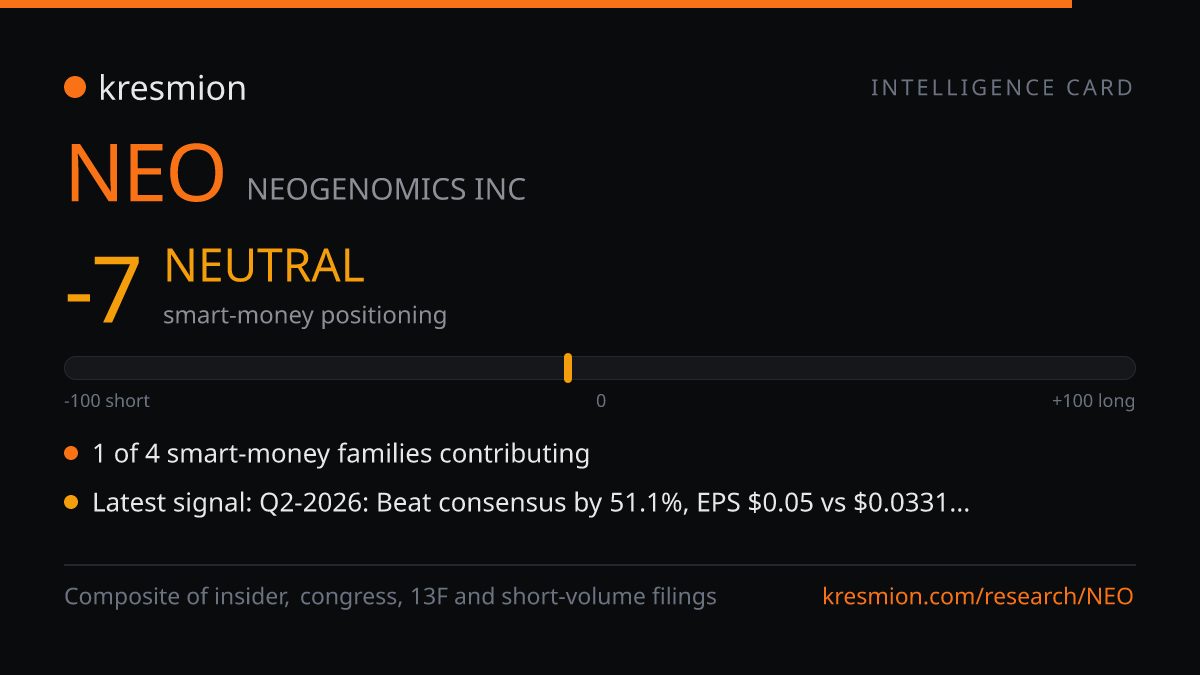Open kresmion.com/research/NEO link
Viewport: 1200px width, 675px height.
tap(978, 597)
